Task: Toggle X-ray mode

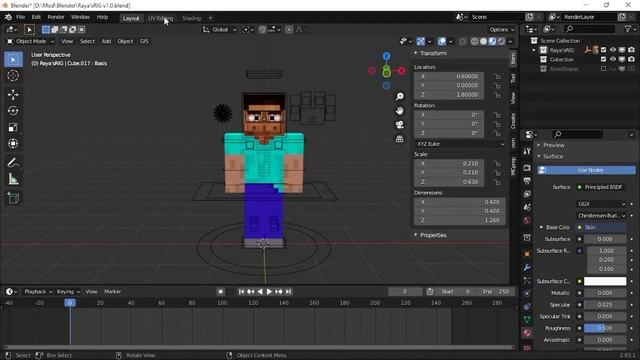Action: tap(462, 41)
